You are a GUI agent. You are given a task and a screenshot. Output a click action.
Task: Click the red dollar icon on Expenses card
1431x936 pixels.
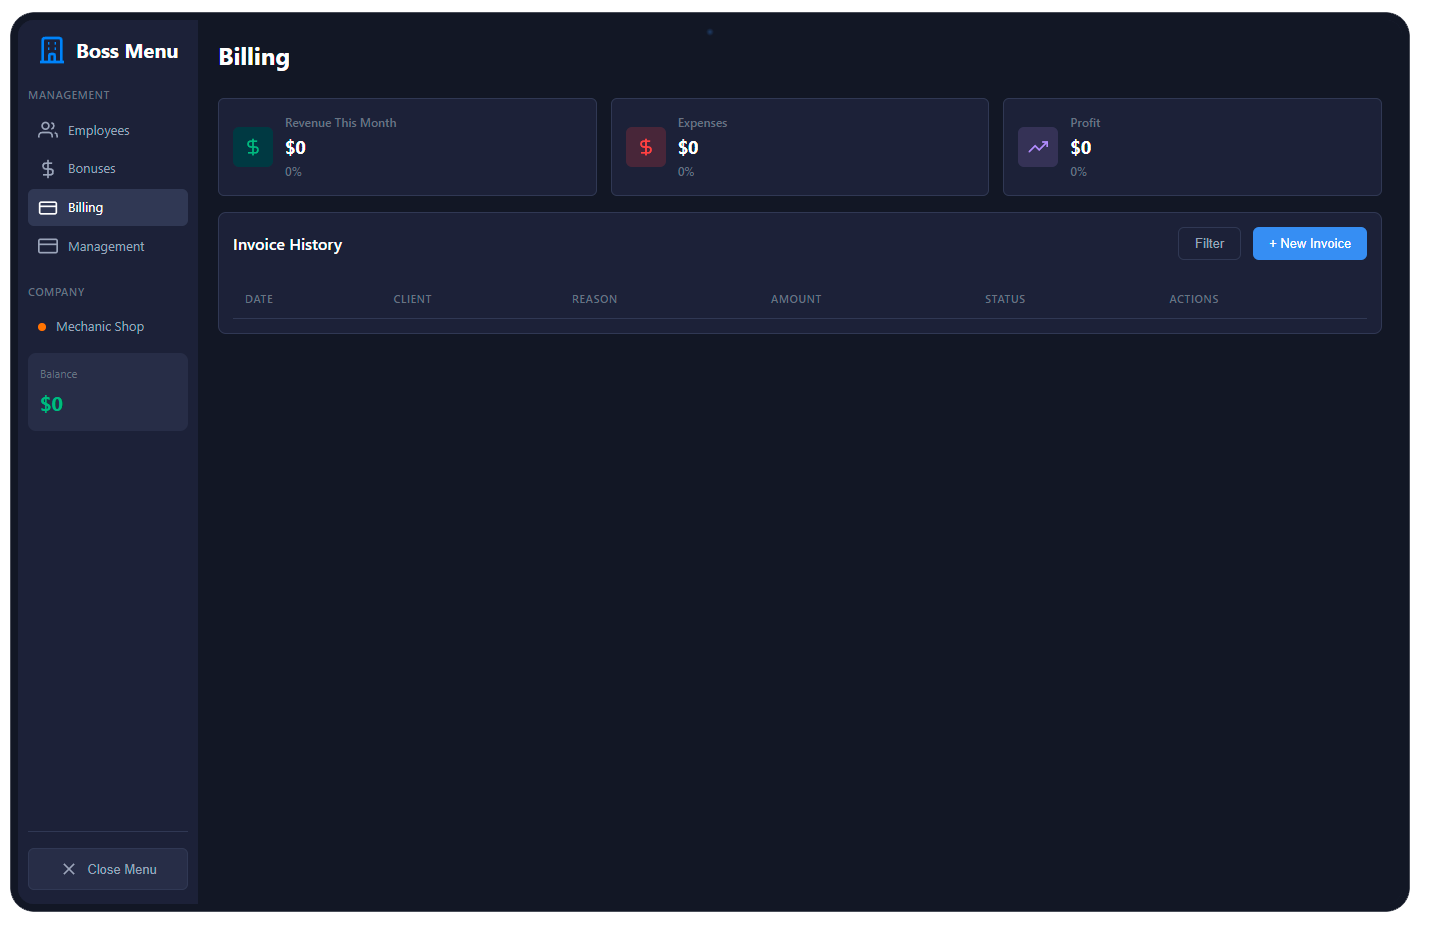coord(645,147)
